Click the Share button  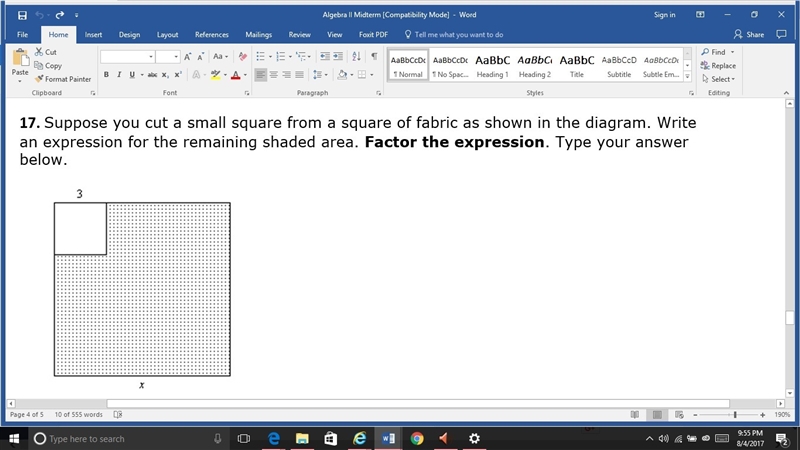click(x=749, y=35)
